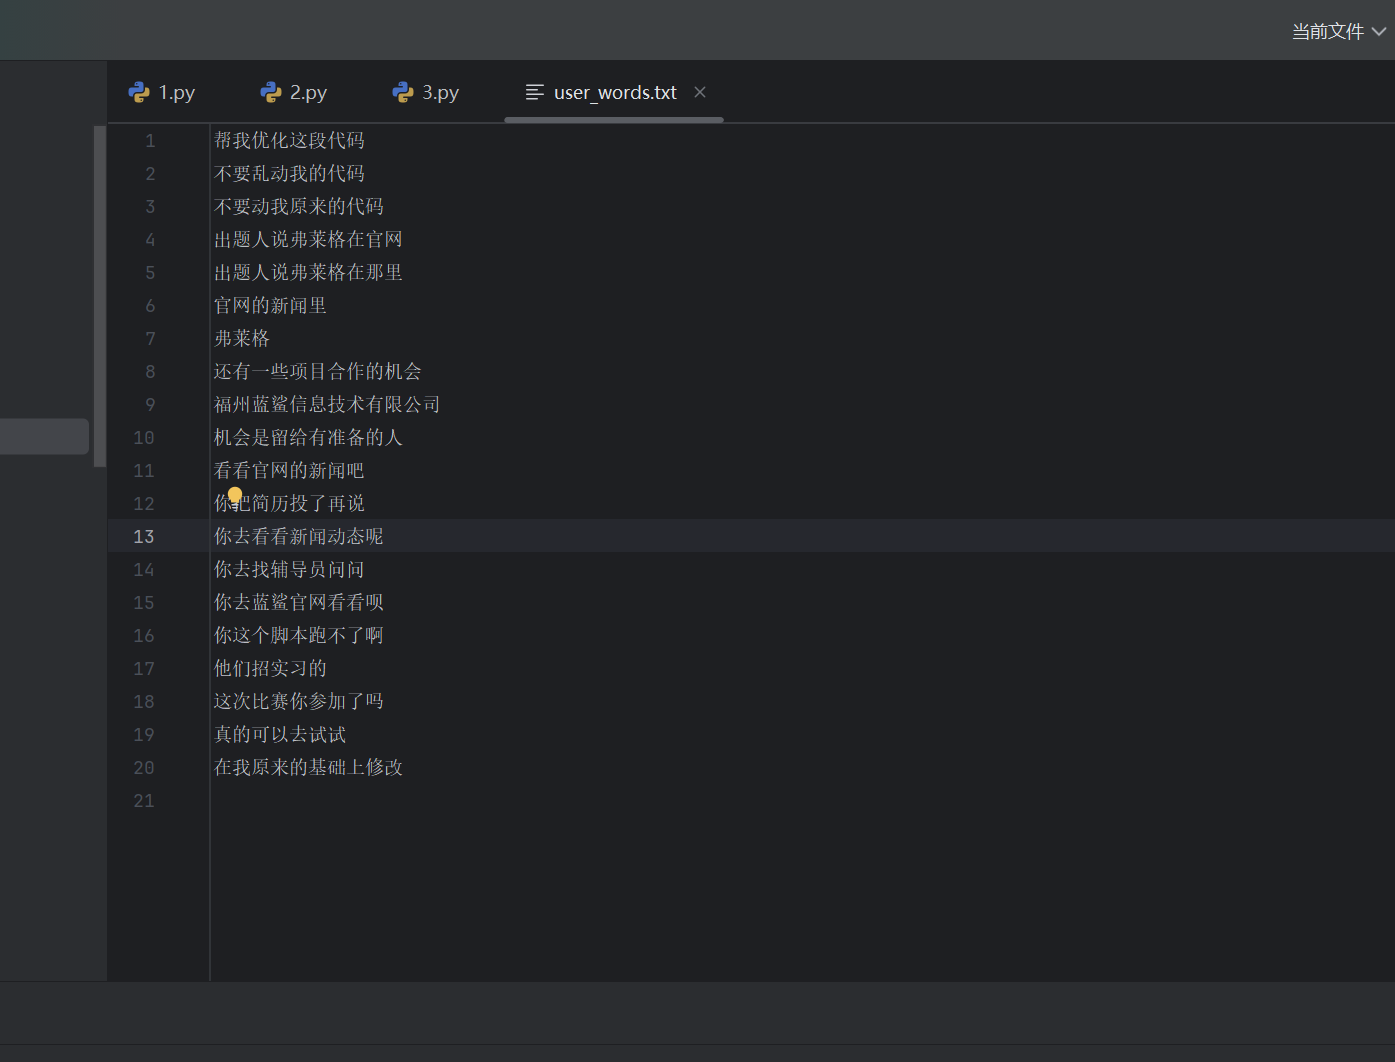
Task: Click on line '出题人说弗莱格在那里'
Action: (308, 273)
